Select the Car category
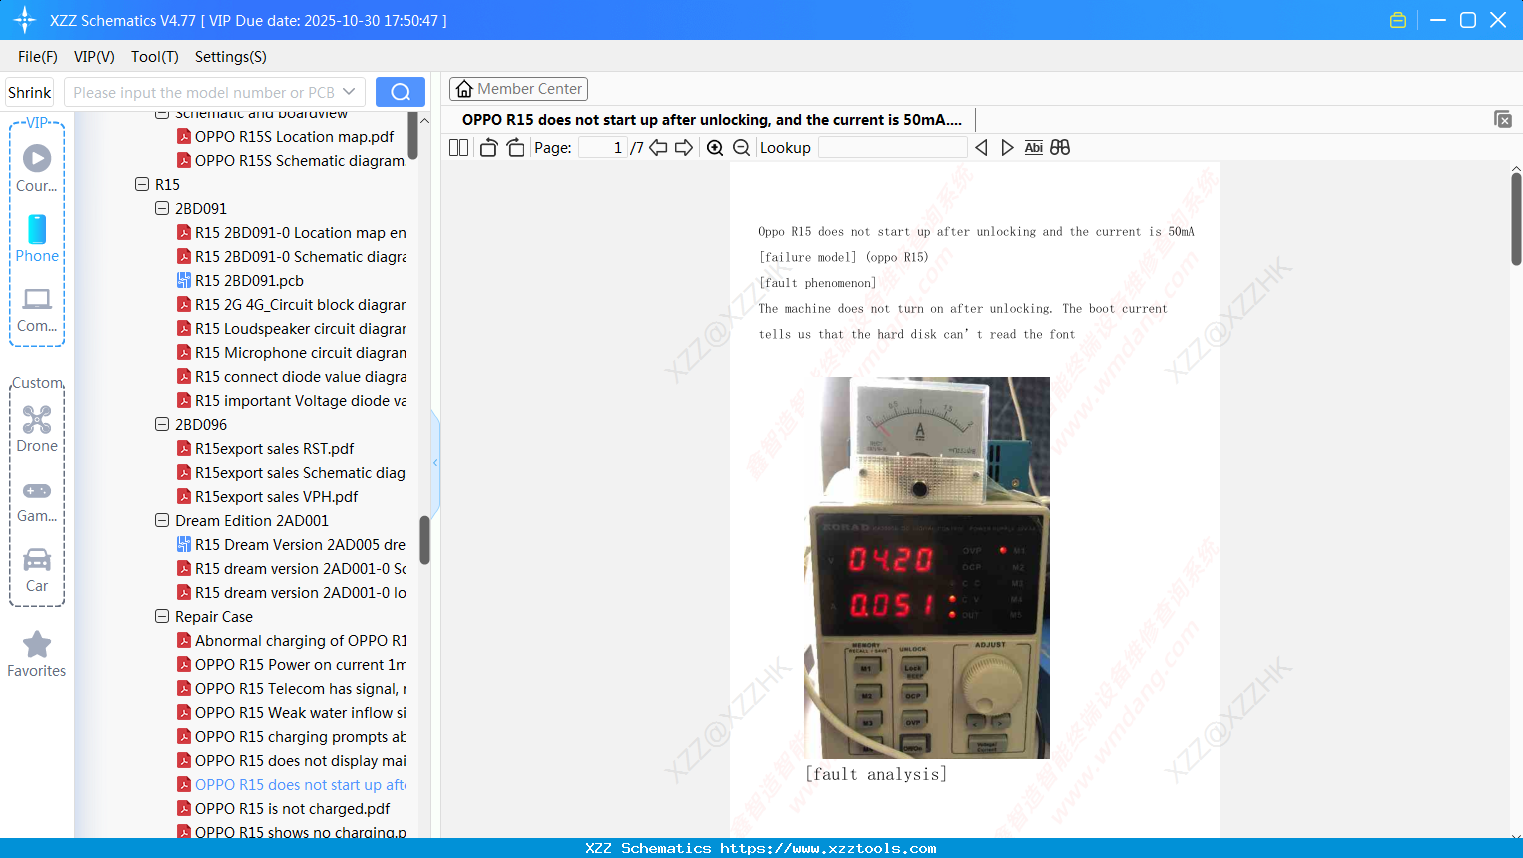This screenshot has width=1523, height=858. point(37,570)
